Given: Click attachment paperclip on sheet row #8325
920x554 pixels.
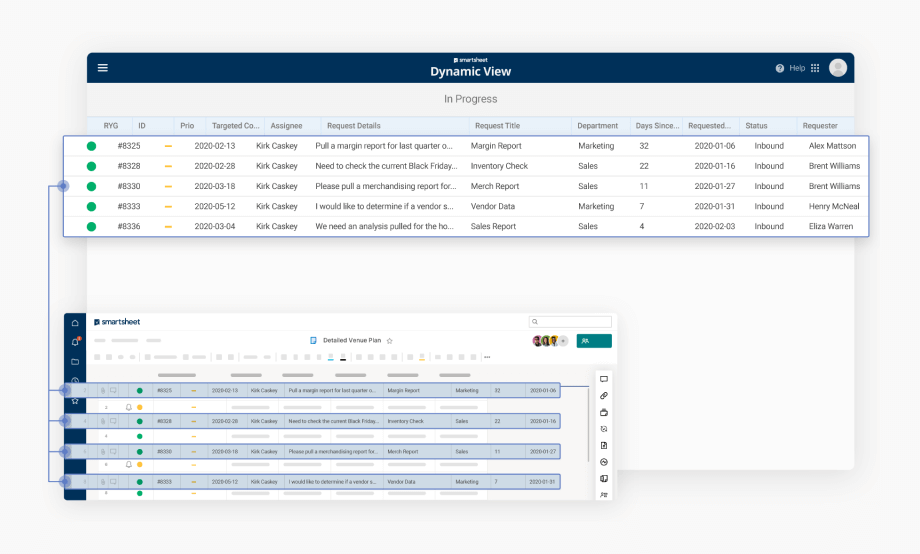Looking at the screenshot, I should point(103,390).
